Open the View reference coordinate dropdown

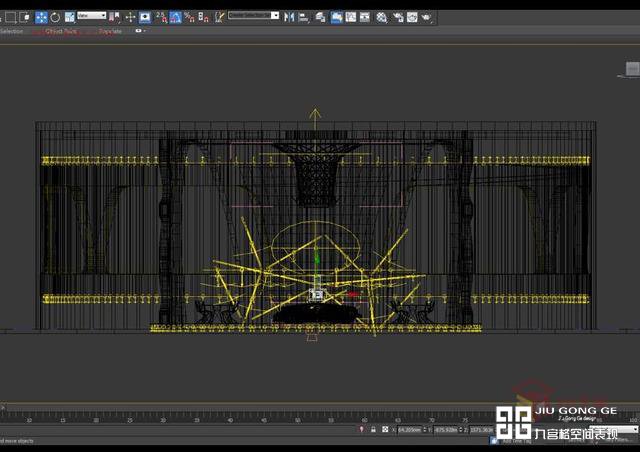(92, 16)
